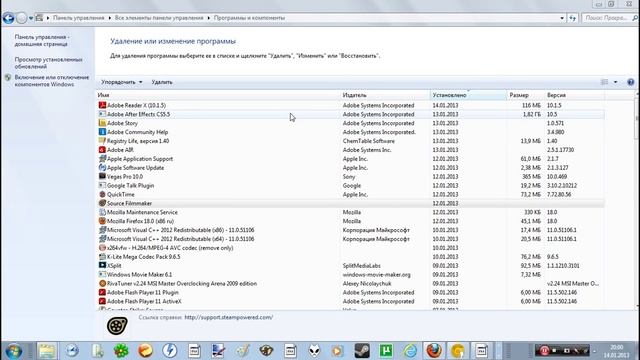Sort by the Версия column header
Image resolution: width=640 pixels, height=360 pixels.
574,95
